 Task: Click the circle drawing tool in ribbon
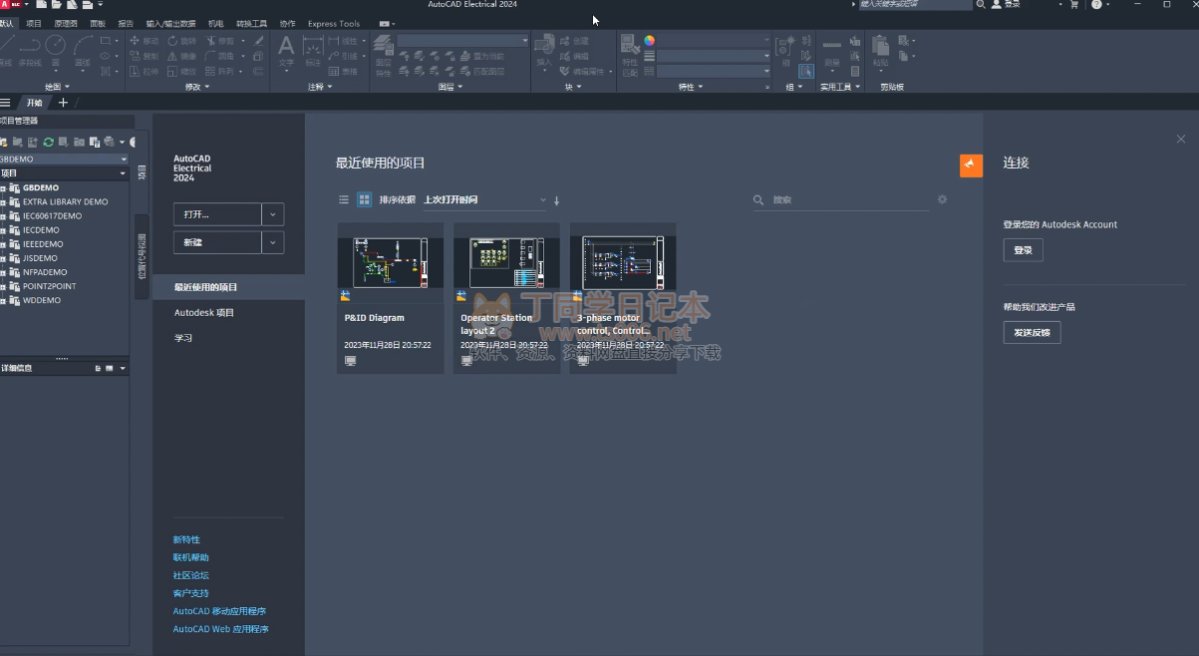(56, 44)
